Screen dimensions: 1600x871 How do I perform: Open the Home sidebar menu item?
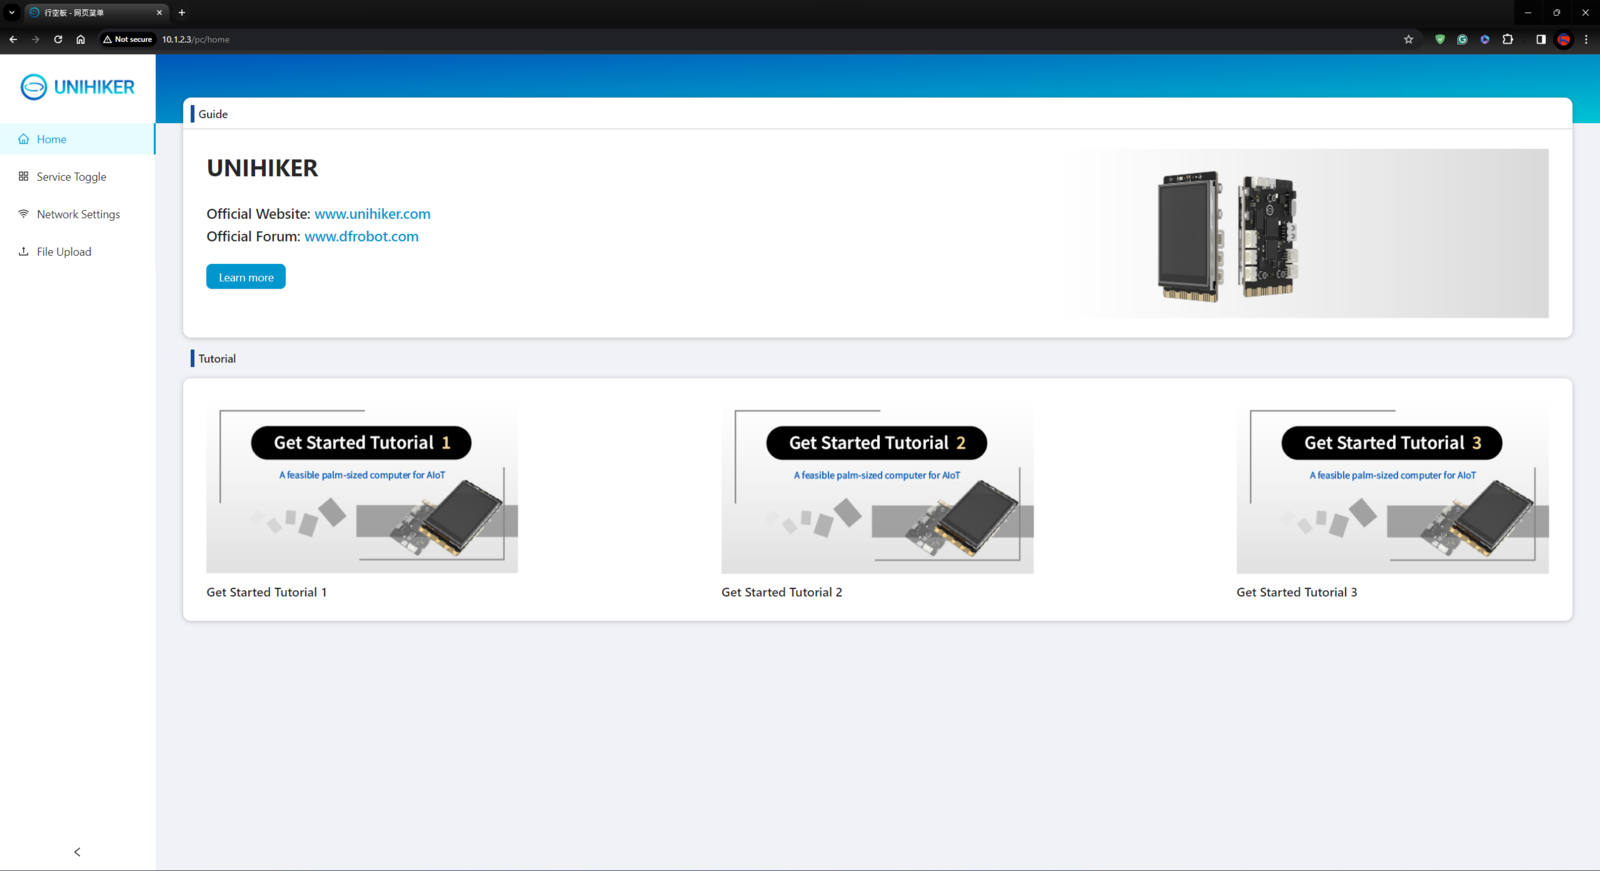click(77, 139)
